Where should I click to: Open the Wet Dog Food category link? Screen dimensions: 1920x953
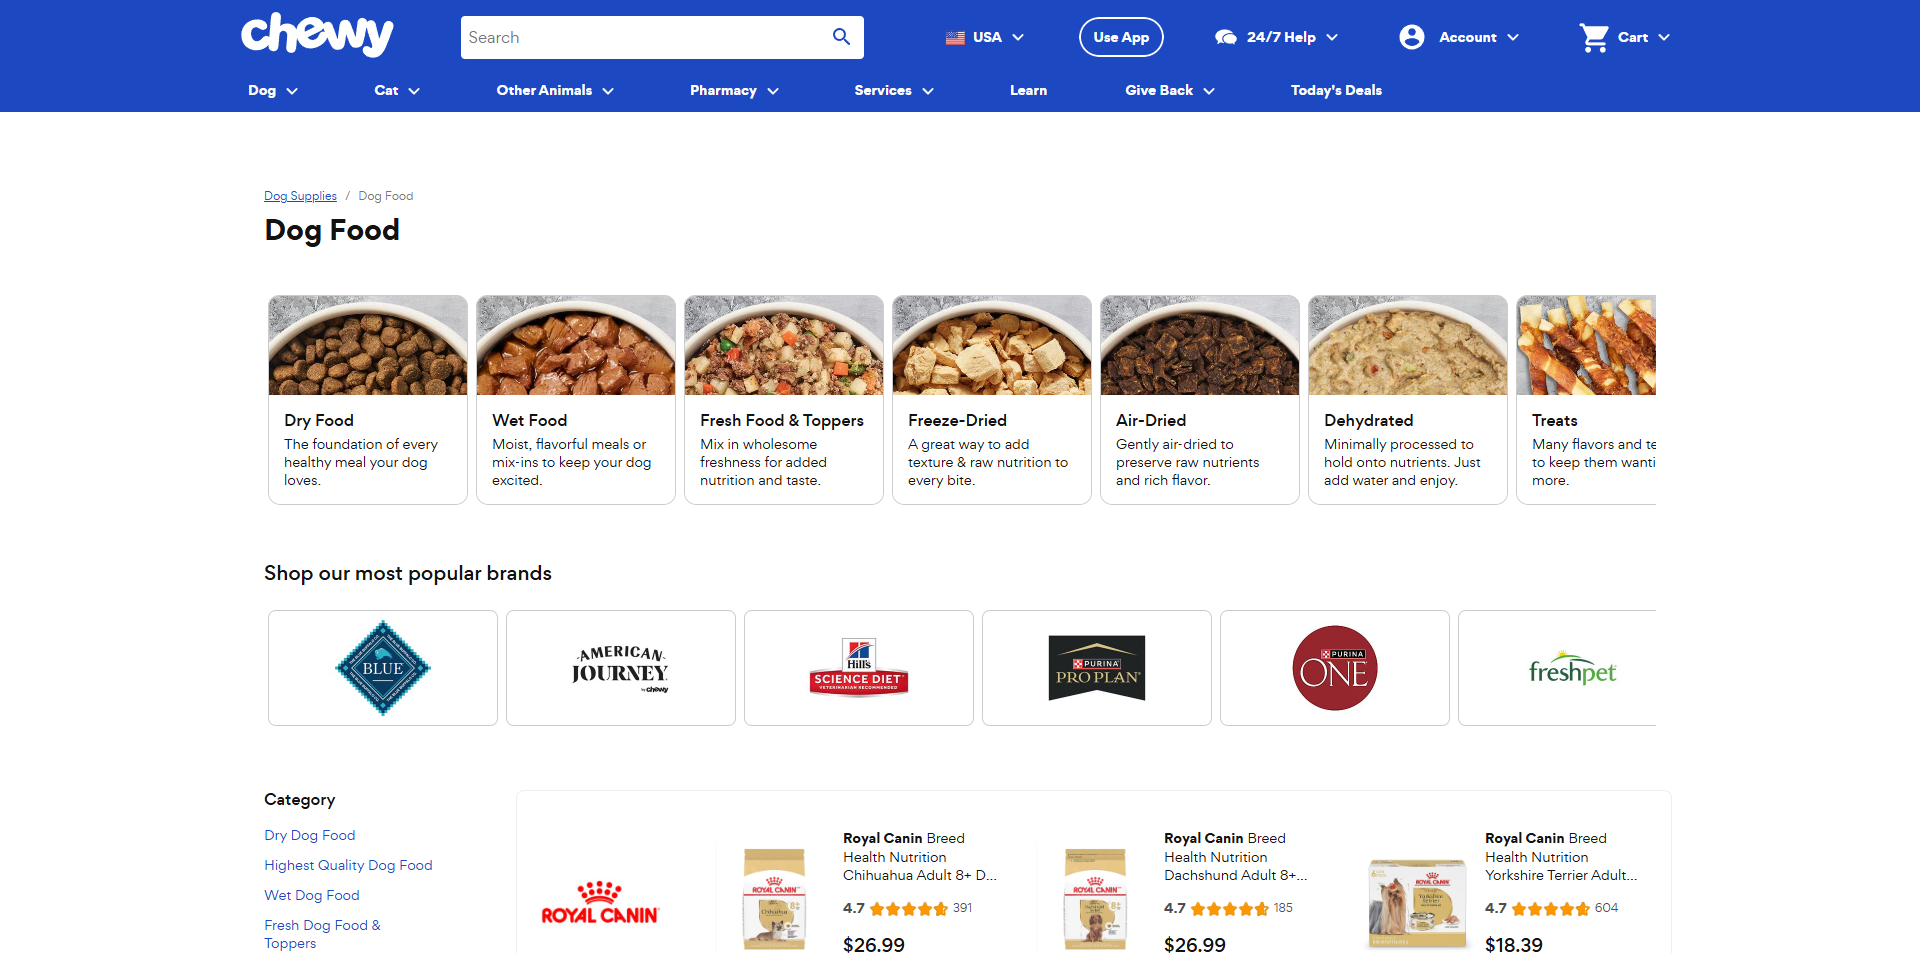coord(312,895)
